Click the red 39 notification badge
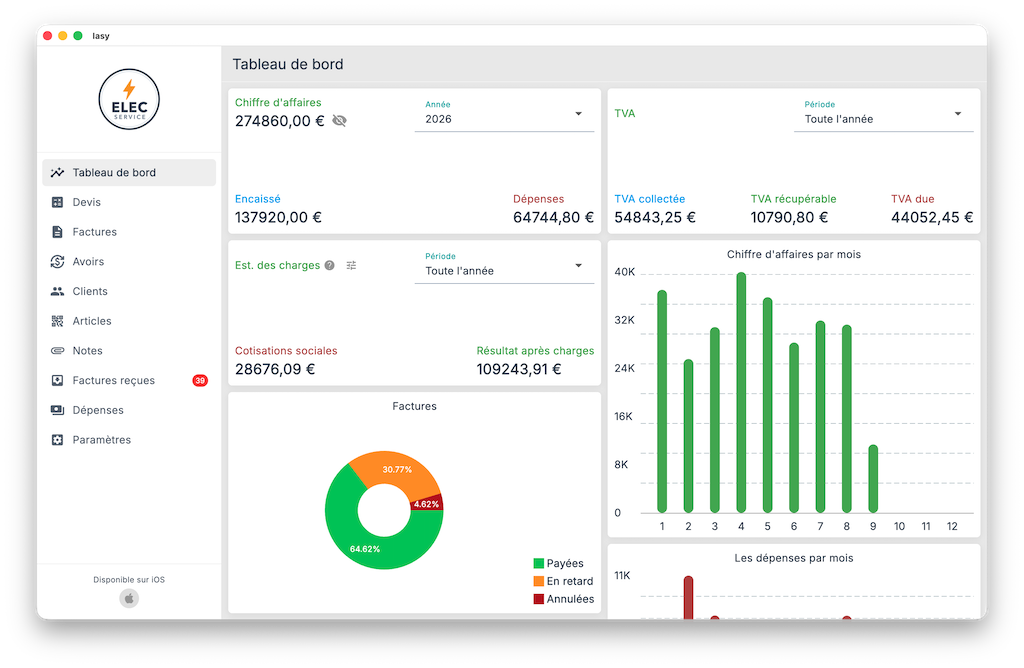This screenshot has width=1024, height=668. [200, 381]
